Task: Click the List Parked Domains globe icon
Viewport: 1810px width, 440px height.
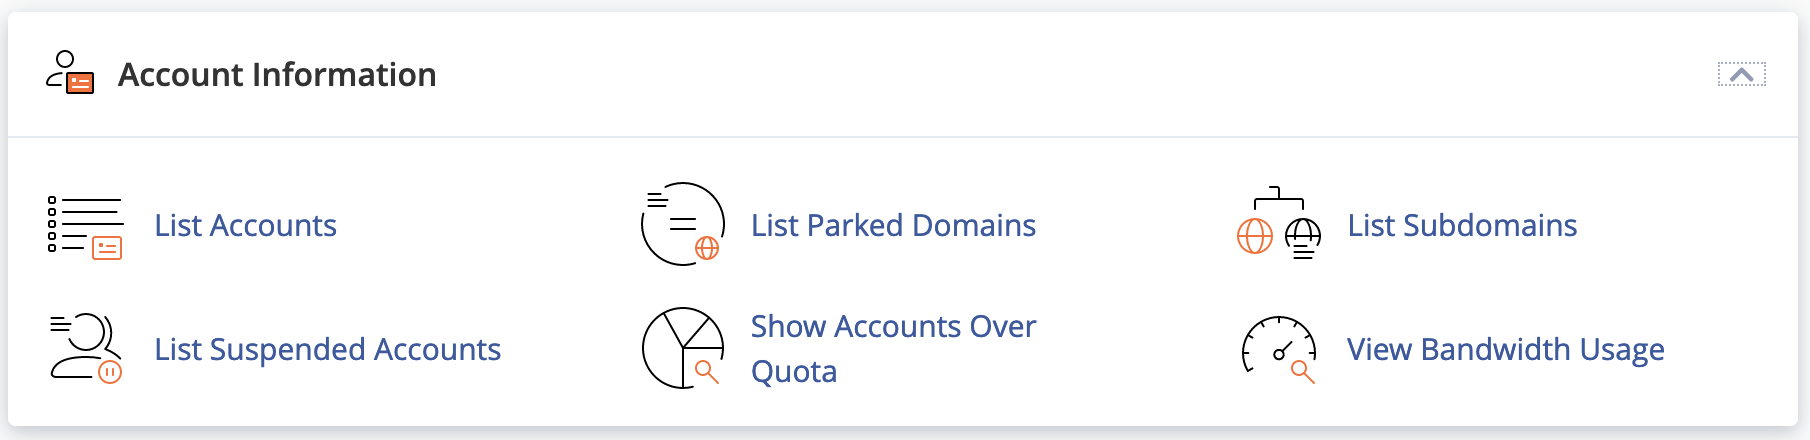Action: 683,224
